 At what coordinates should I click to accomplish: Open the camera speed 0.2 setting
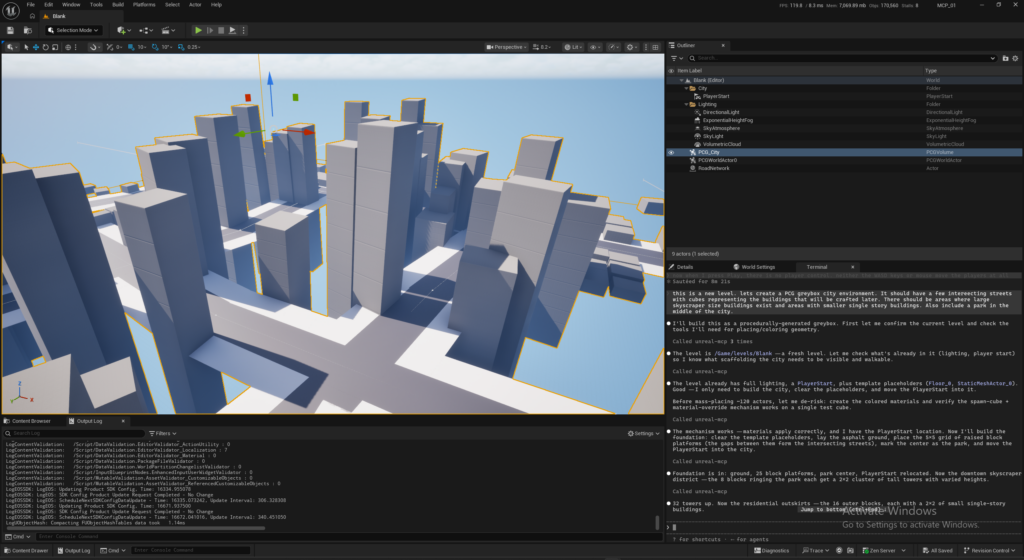[542, 47]
